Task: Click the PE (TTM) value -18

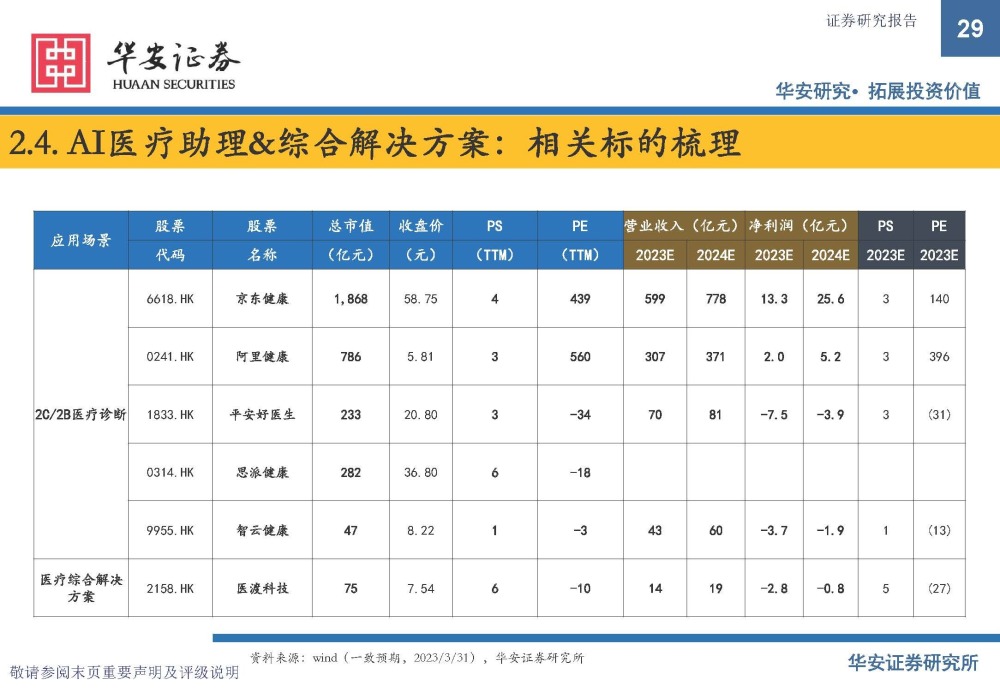Action: (580, 473)
